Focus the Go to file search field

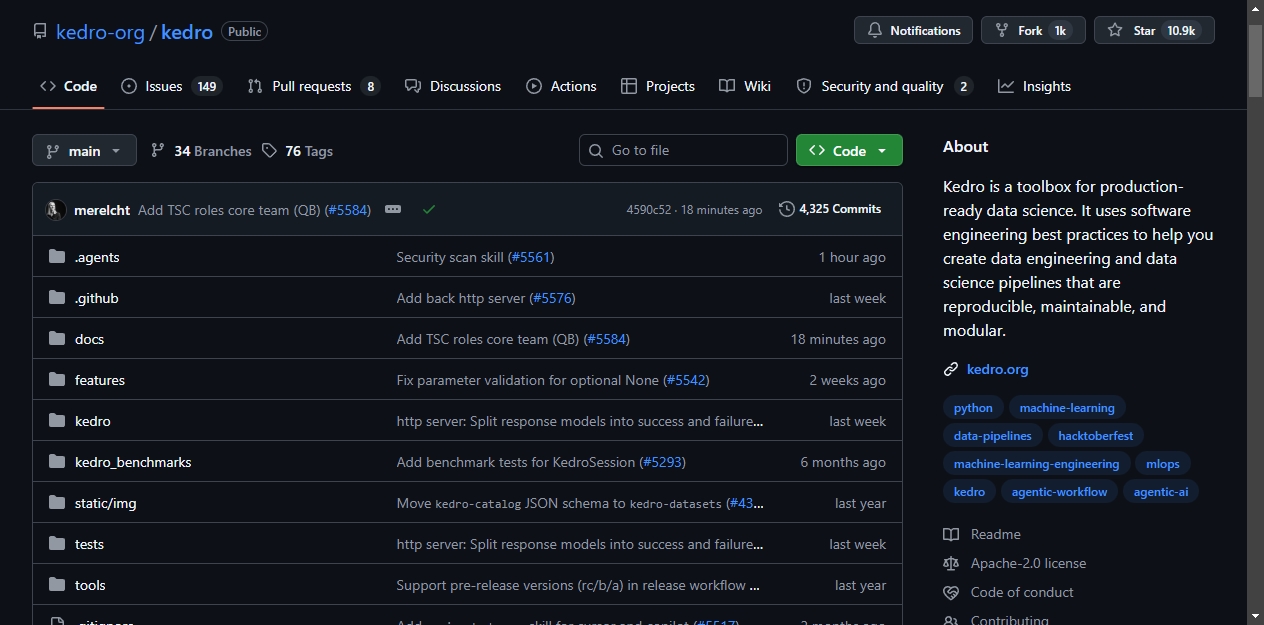click(683, 150)
